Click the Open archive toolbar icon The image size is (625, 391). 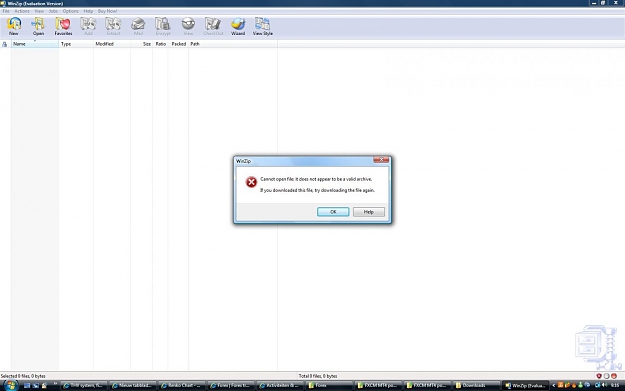(x=38, y=27)
